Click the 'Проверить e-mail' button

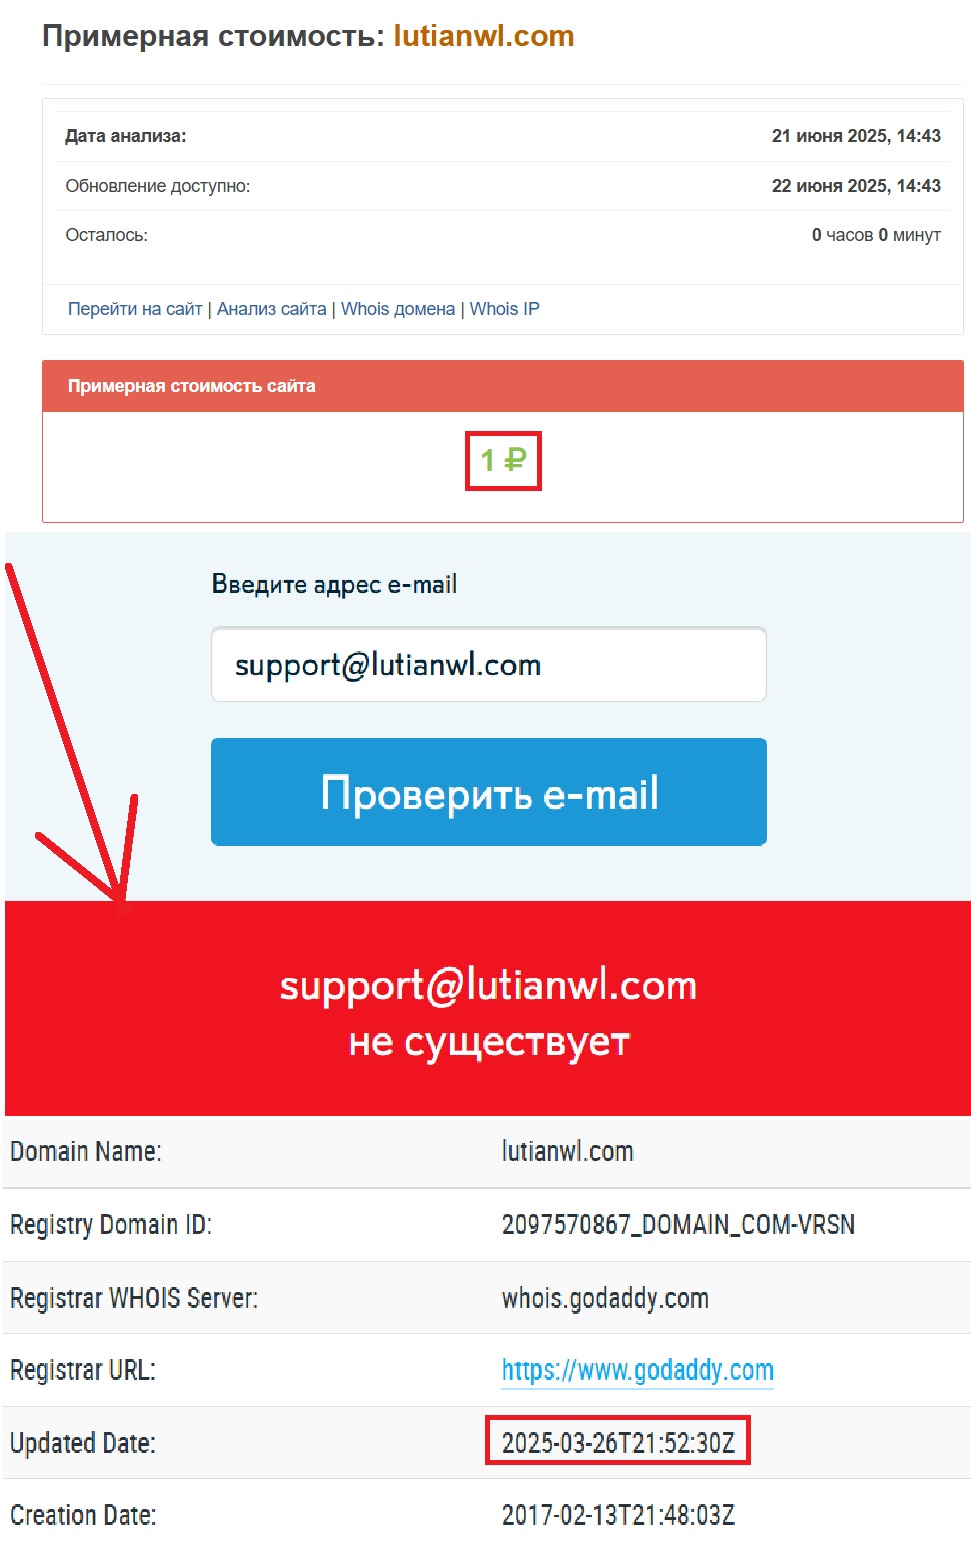point(489,792)
